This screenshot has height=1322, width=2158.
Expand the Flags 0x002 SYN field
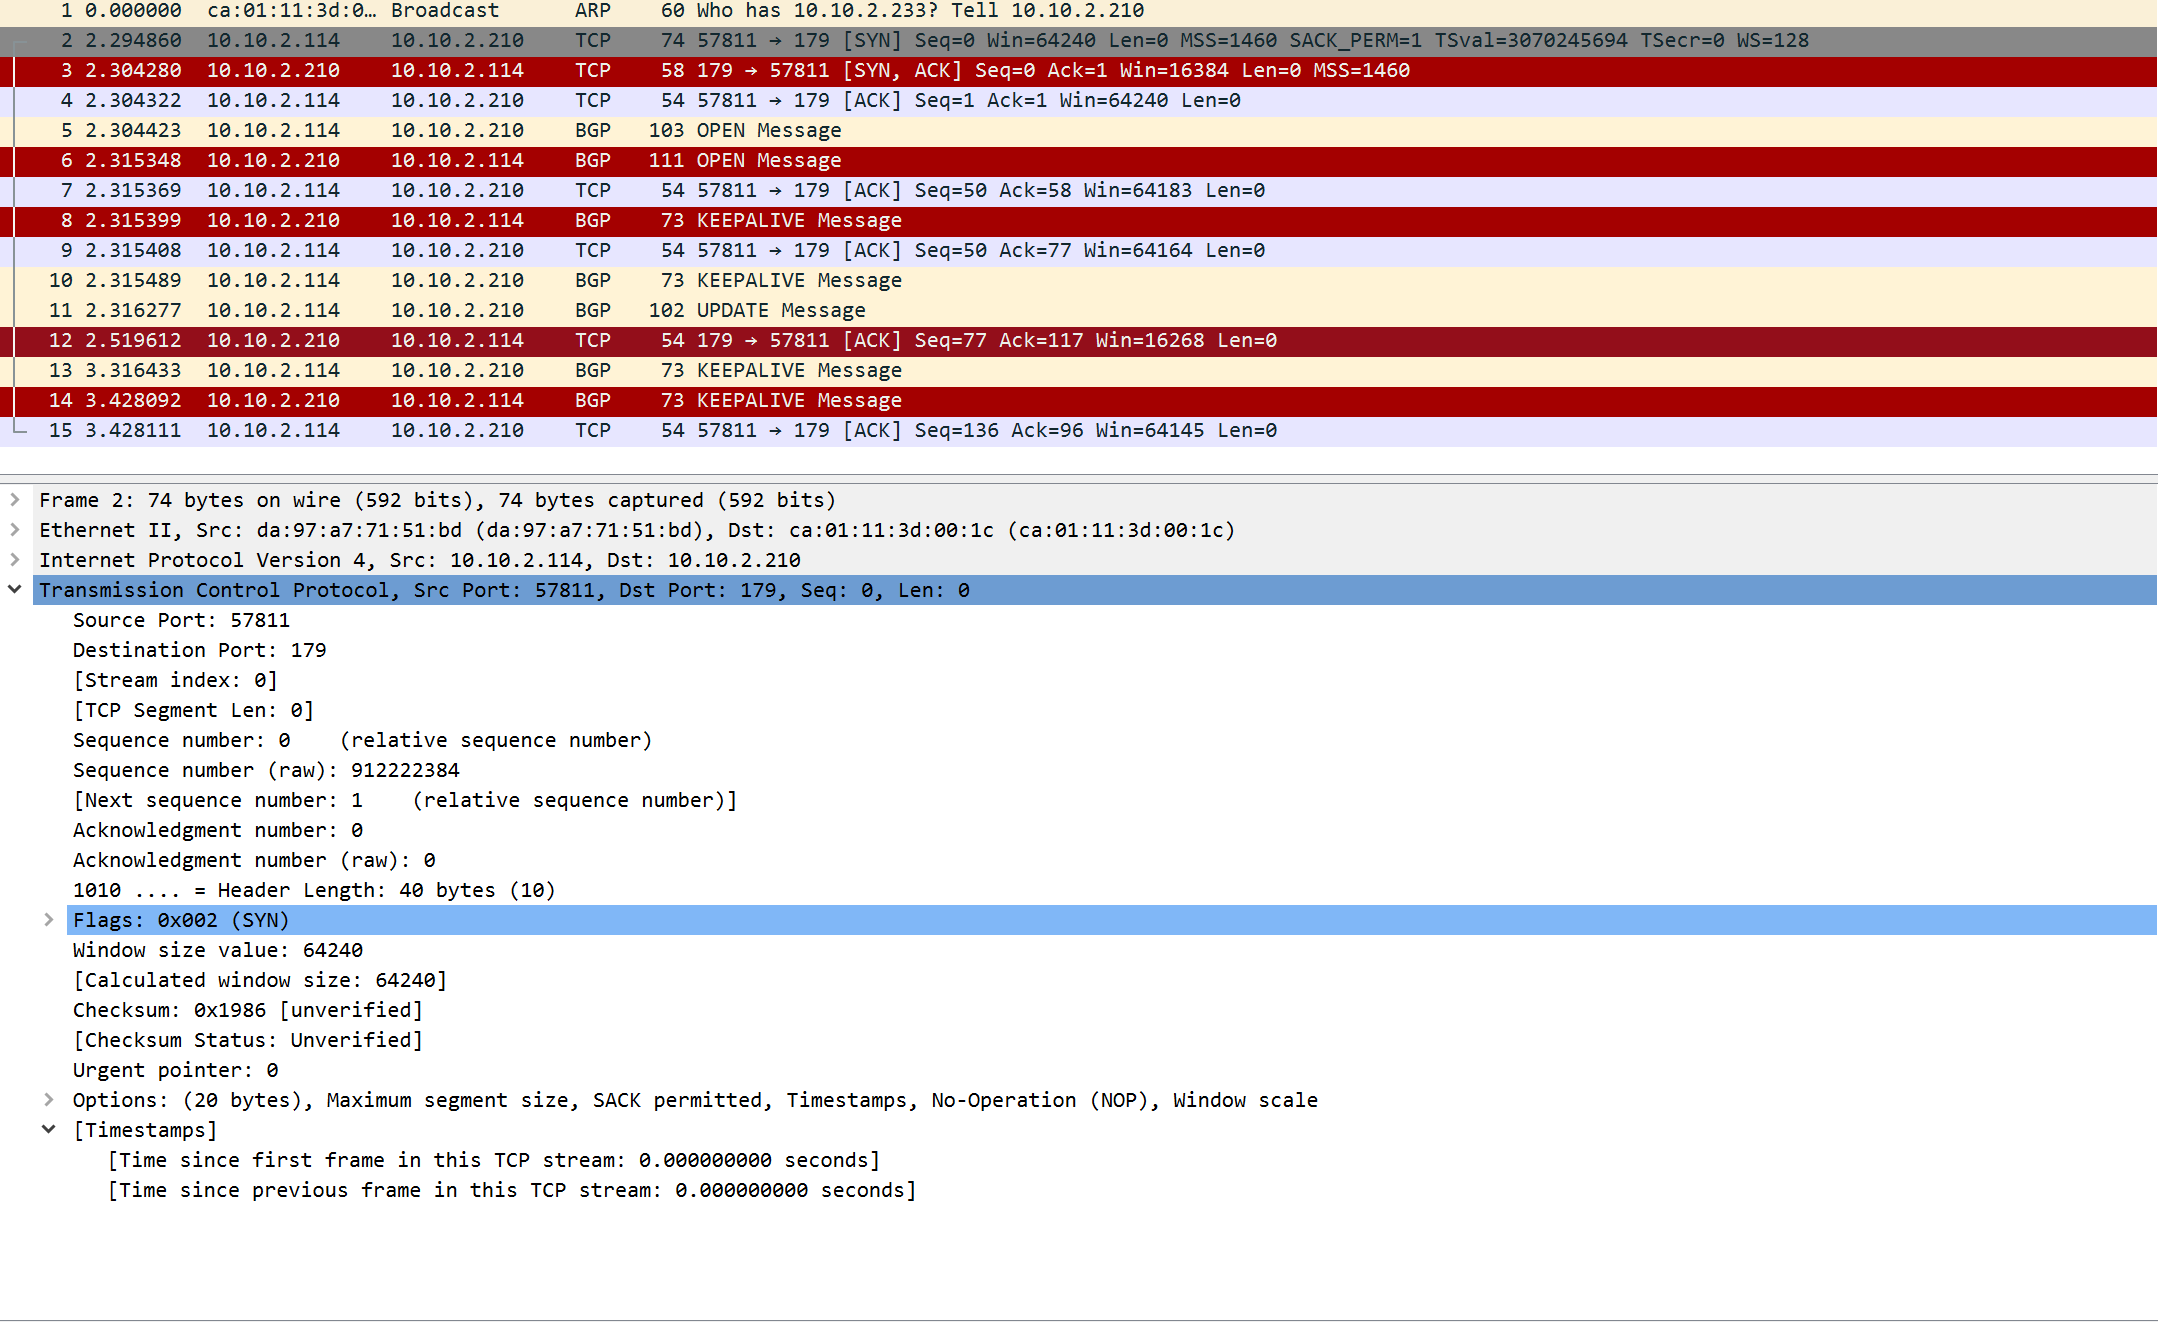[49, 920]
